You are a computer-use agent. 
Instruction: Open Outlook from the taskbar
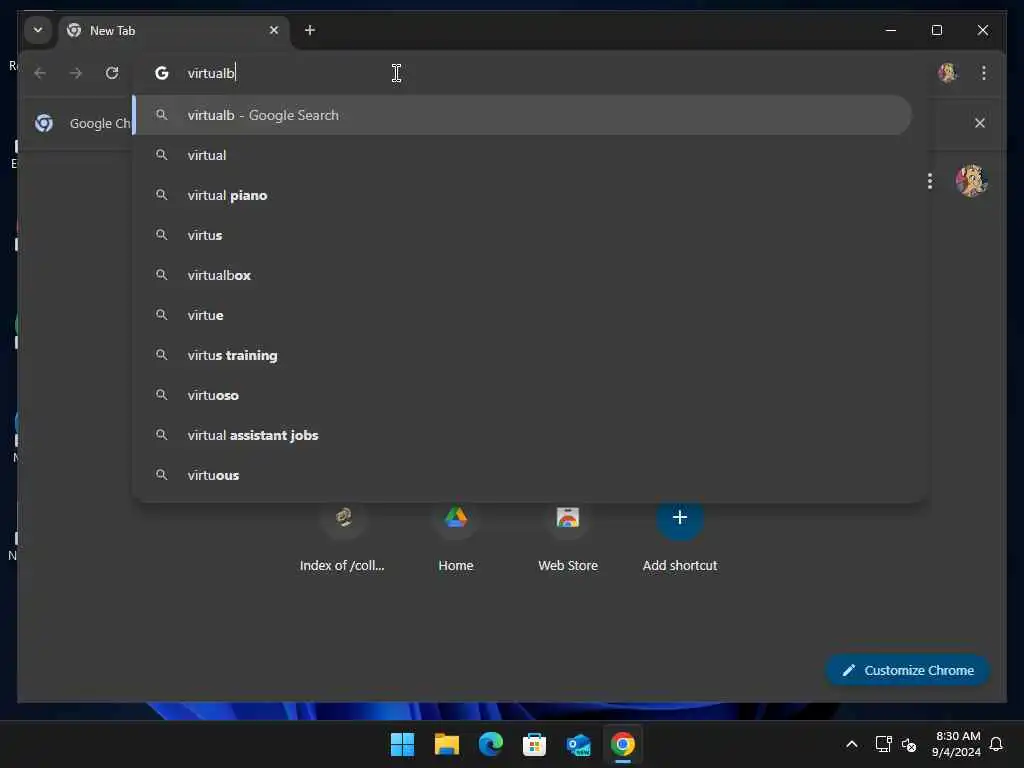(x=579, y=744)
